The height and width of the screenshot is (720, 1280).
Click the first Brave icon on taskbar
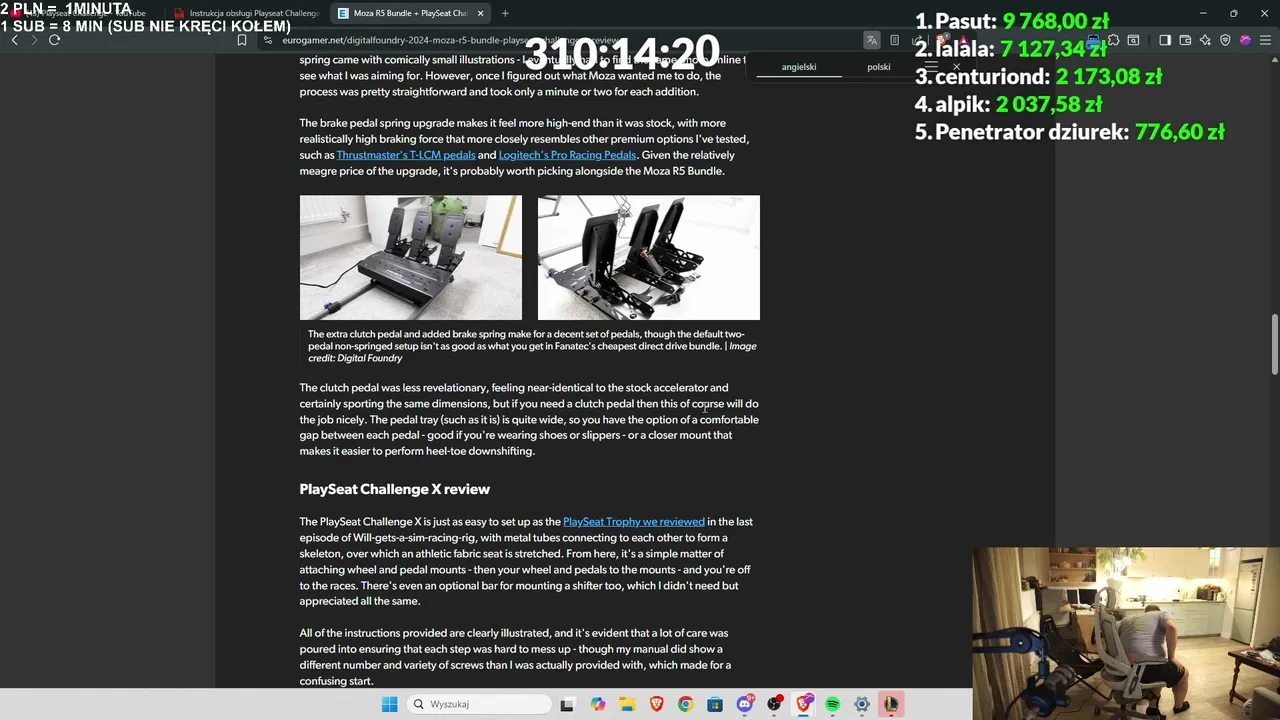tap(656, 704)
